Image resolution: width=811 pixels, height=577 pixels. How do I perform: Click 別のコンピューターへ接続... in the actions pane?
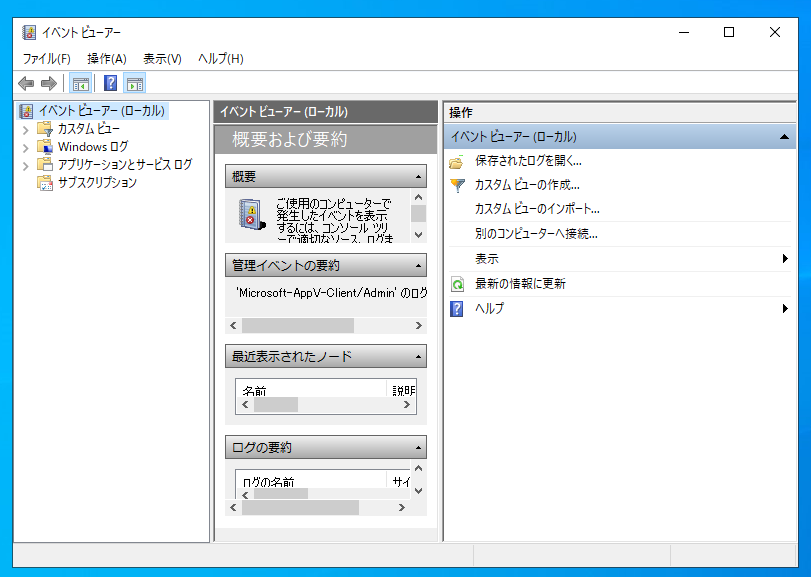pos(536,234)
